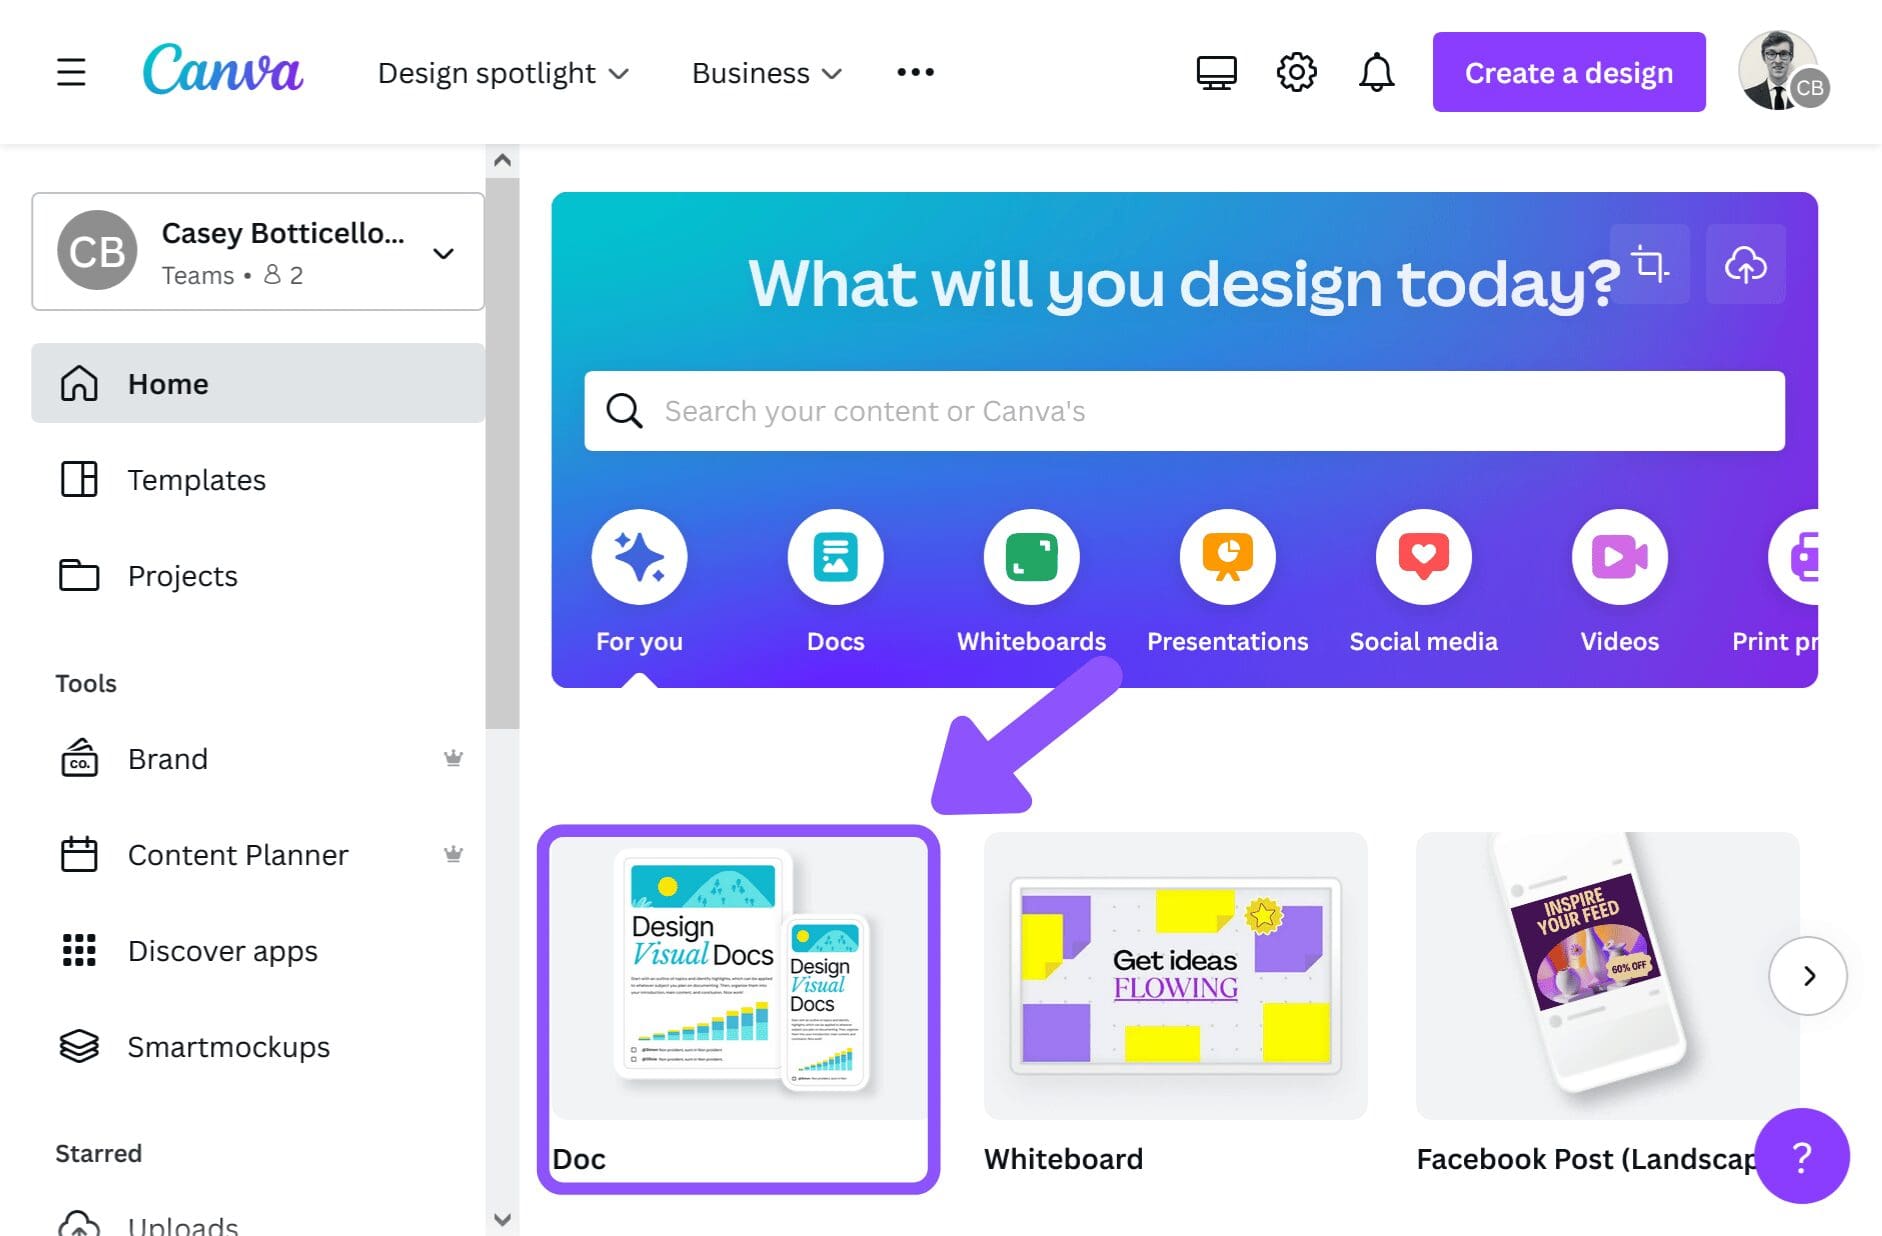The image size is (1882, 1236).
Task: Open the hamburger main menu
Action: coord(71,72)
